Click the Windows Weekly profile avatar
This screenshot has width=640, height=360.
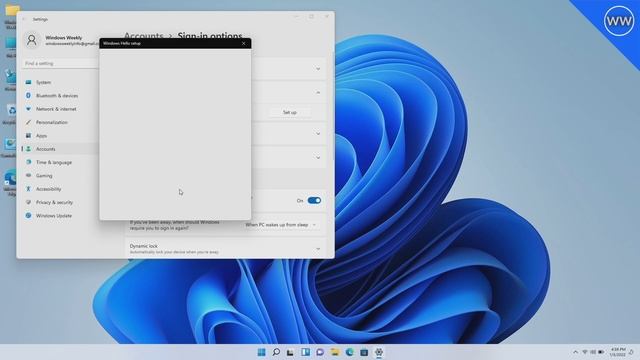tap(31, 40)
